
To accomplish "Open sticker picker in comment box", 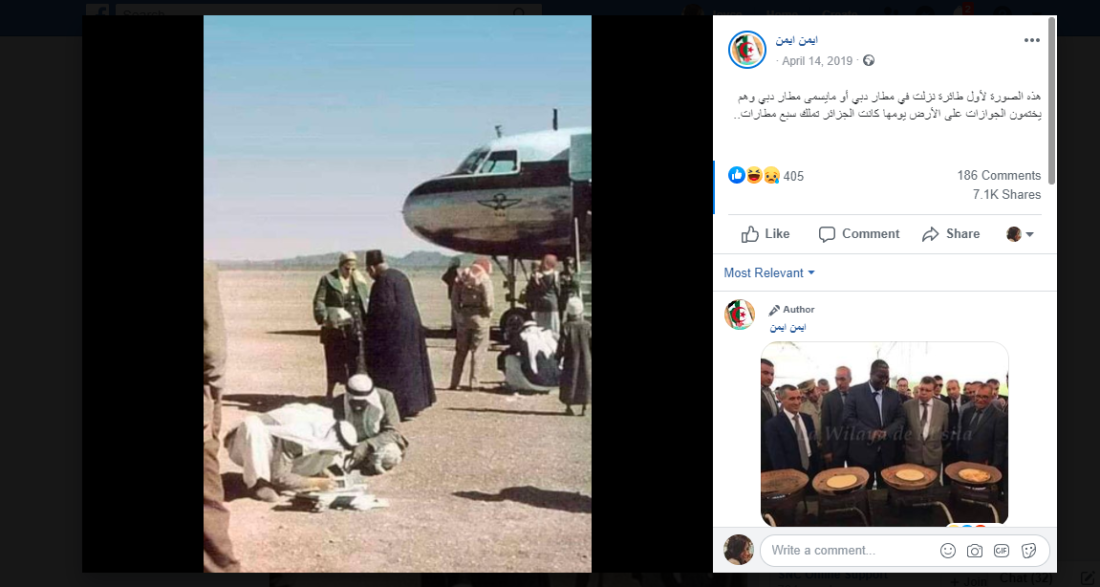I will 1028,551.
